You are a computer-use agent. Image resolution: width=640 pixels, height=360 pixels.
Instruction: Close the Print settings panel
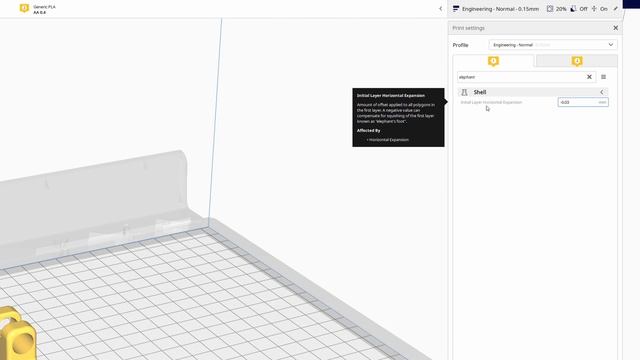tap(616, 28)
